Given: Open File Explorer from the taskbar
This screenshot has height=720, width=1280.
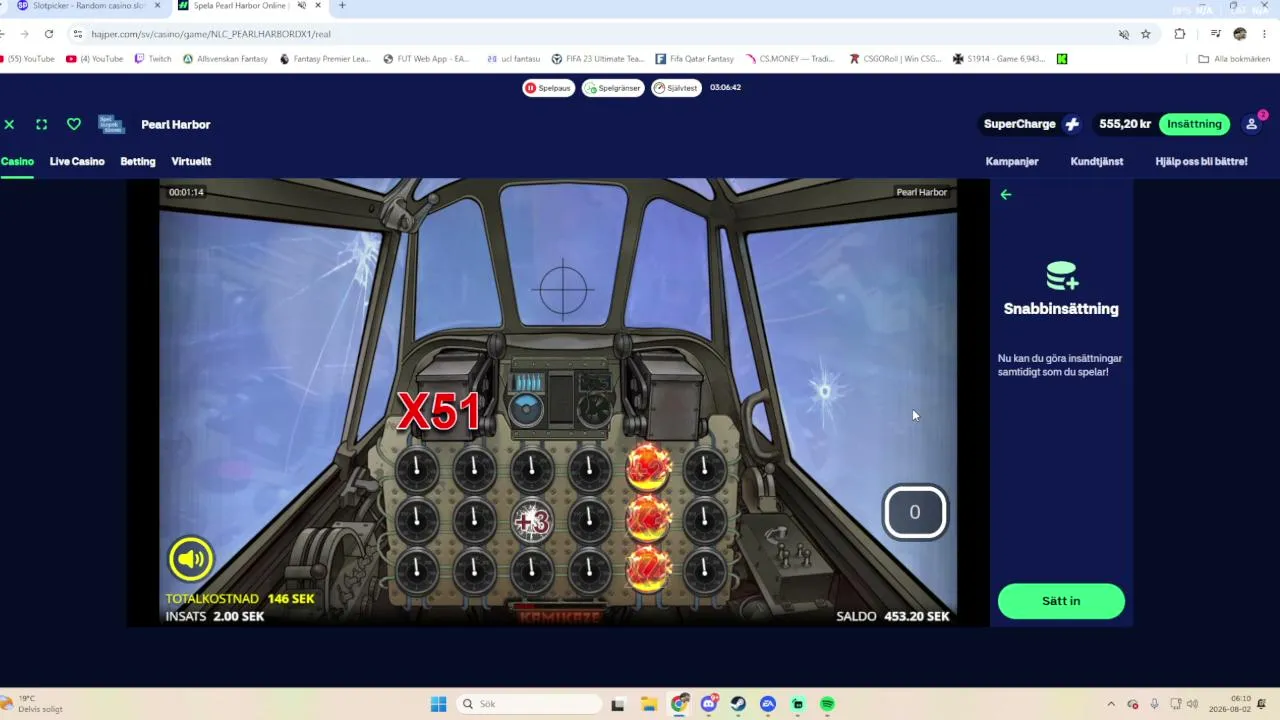Looking at the screenshot, I should [x=647, y=704].
